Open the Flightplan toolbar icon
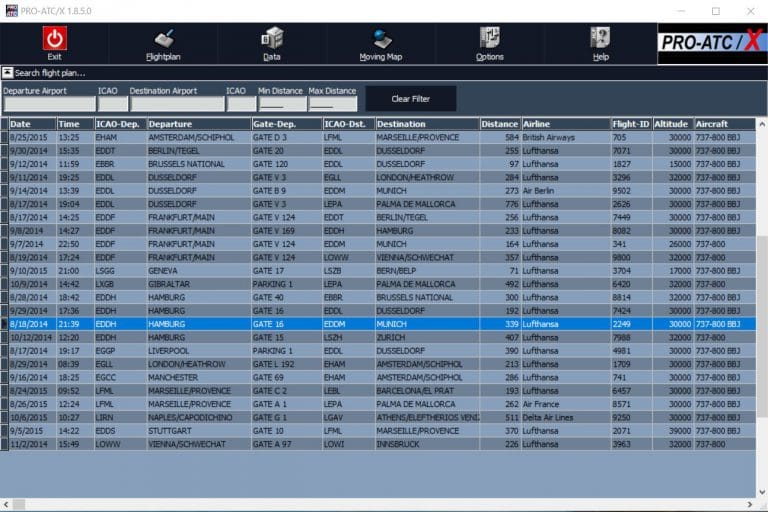 click(163, 39)
